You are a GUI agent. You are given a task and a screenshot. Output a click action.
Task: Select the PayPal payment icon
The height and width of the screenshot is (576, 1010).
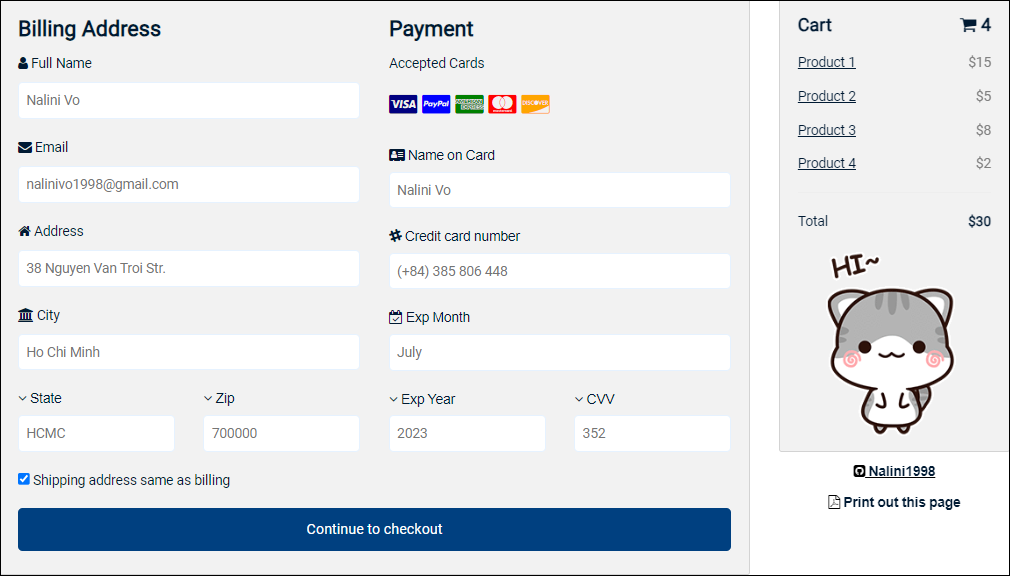coord(435,103)
